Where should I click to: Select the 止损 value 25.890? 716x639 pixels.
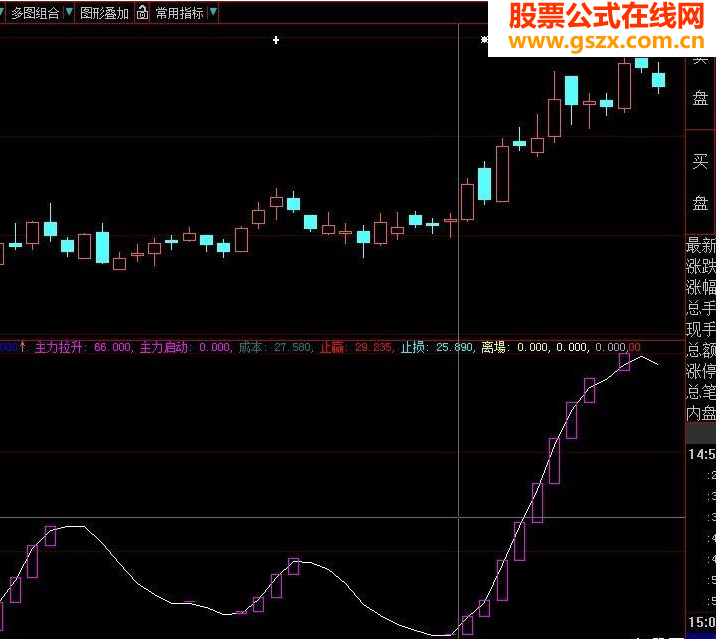pyautogui.click(x=454, y=348)
